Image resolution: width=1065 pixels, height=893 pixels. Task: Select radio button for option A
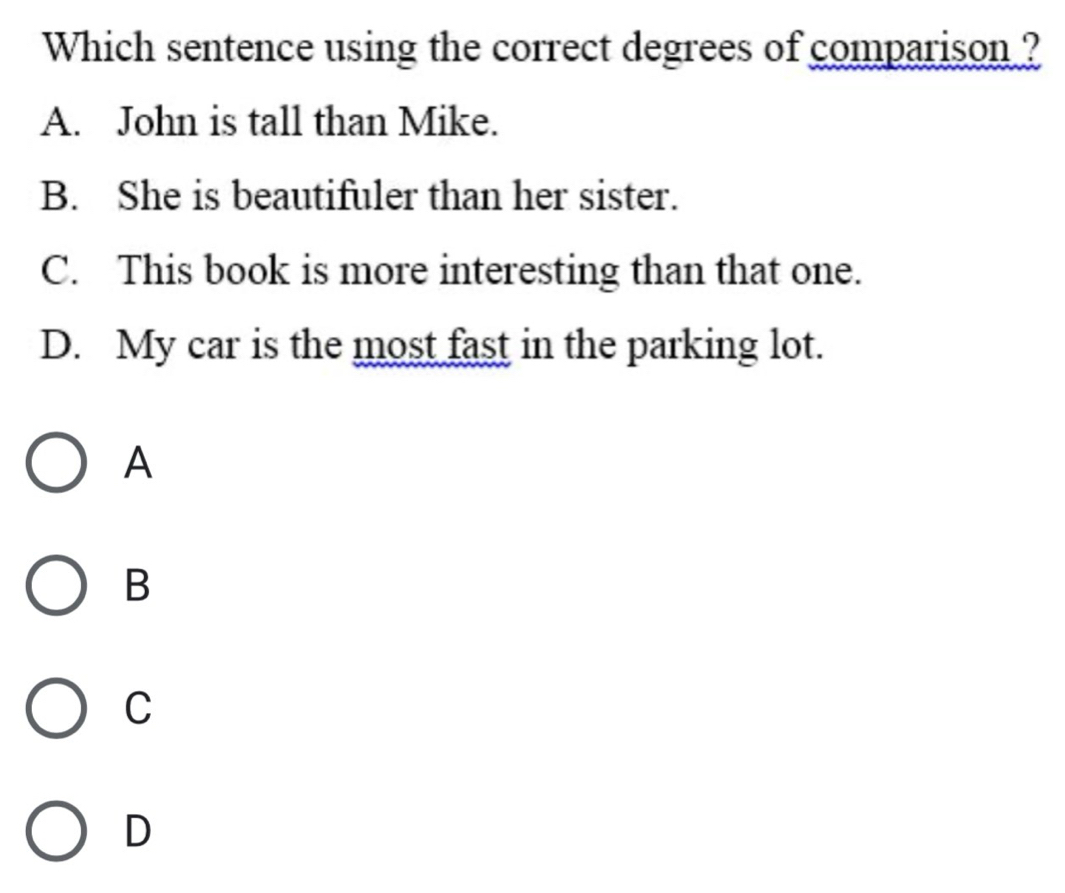(56, 462)
